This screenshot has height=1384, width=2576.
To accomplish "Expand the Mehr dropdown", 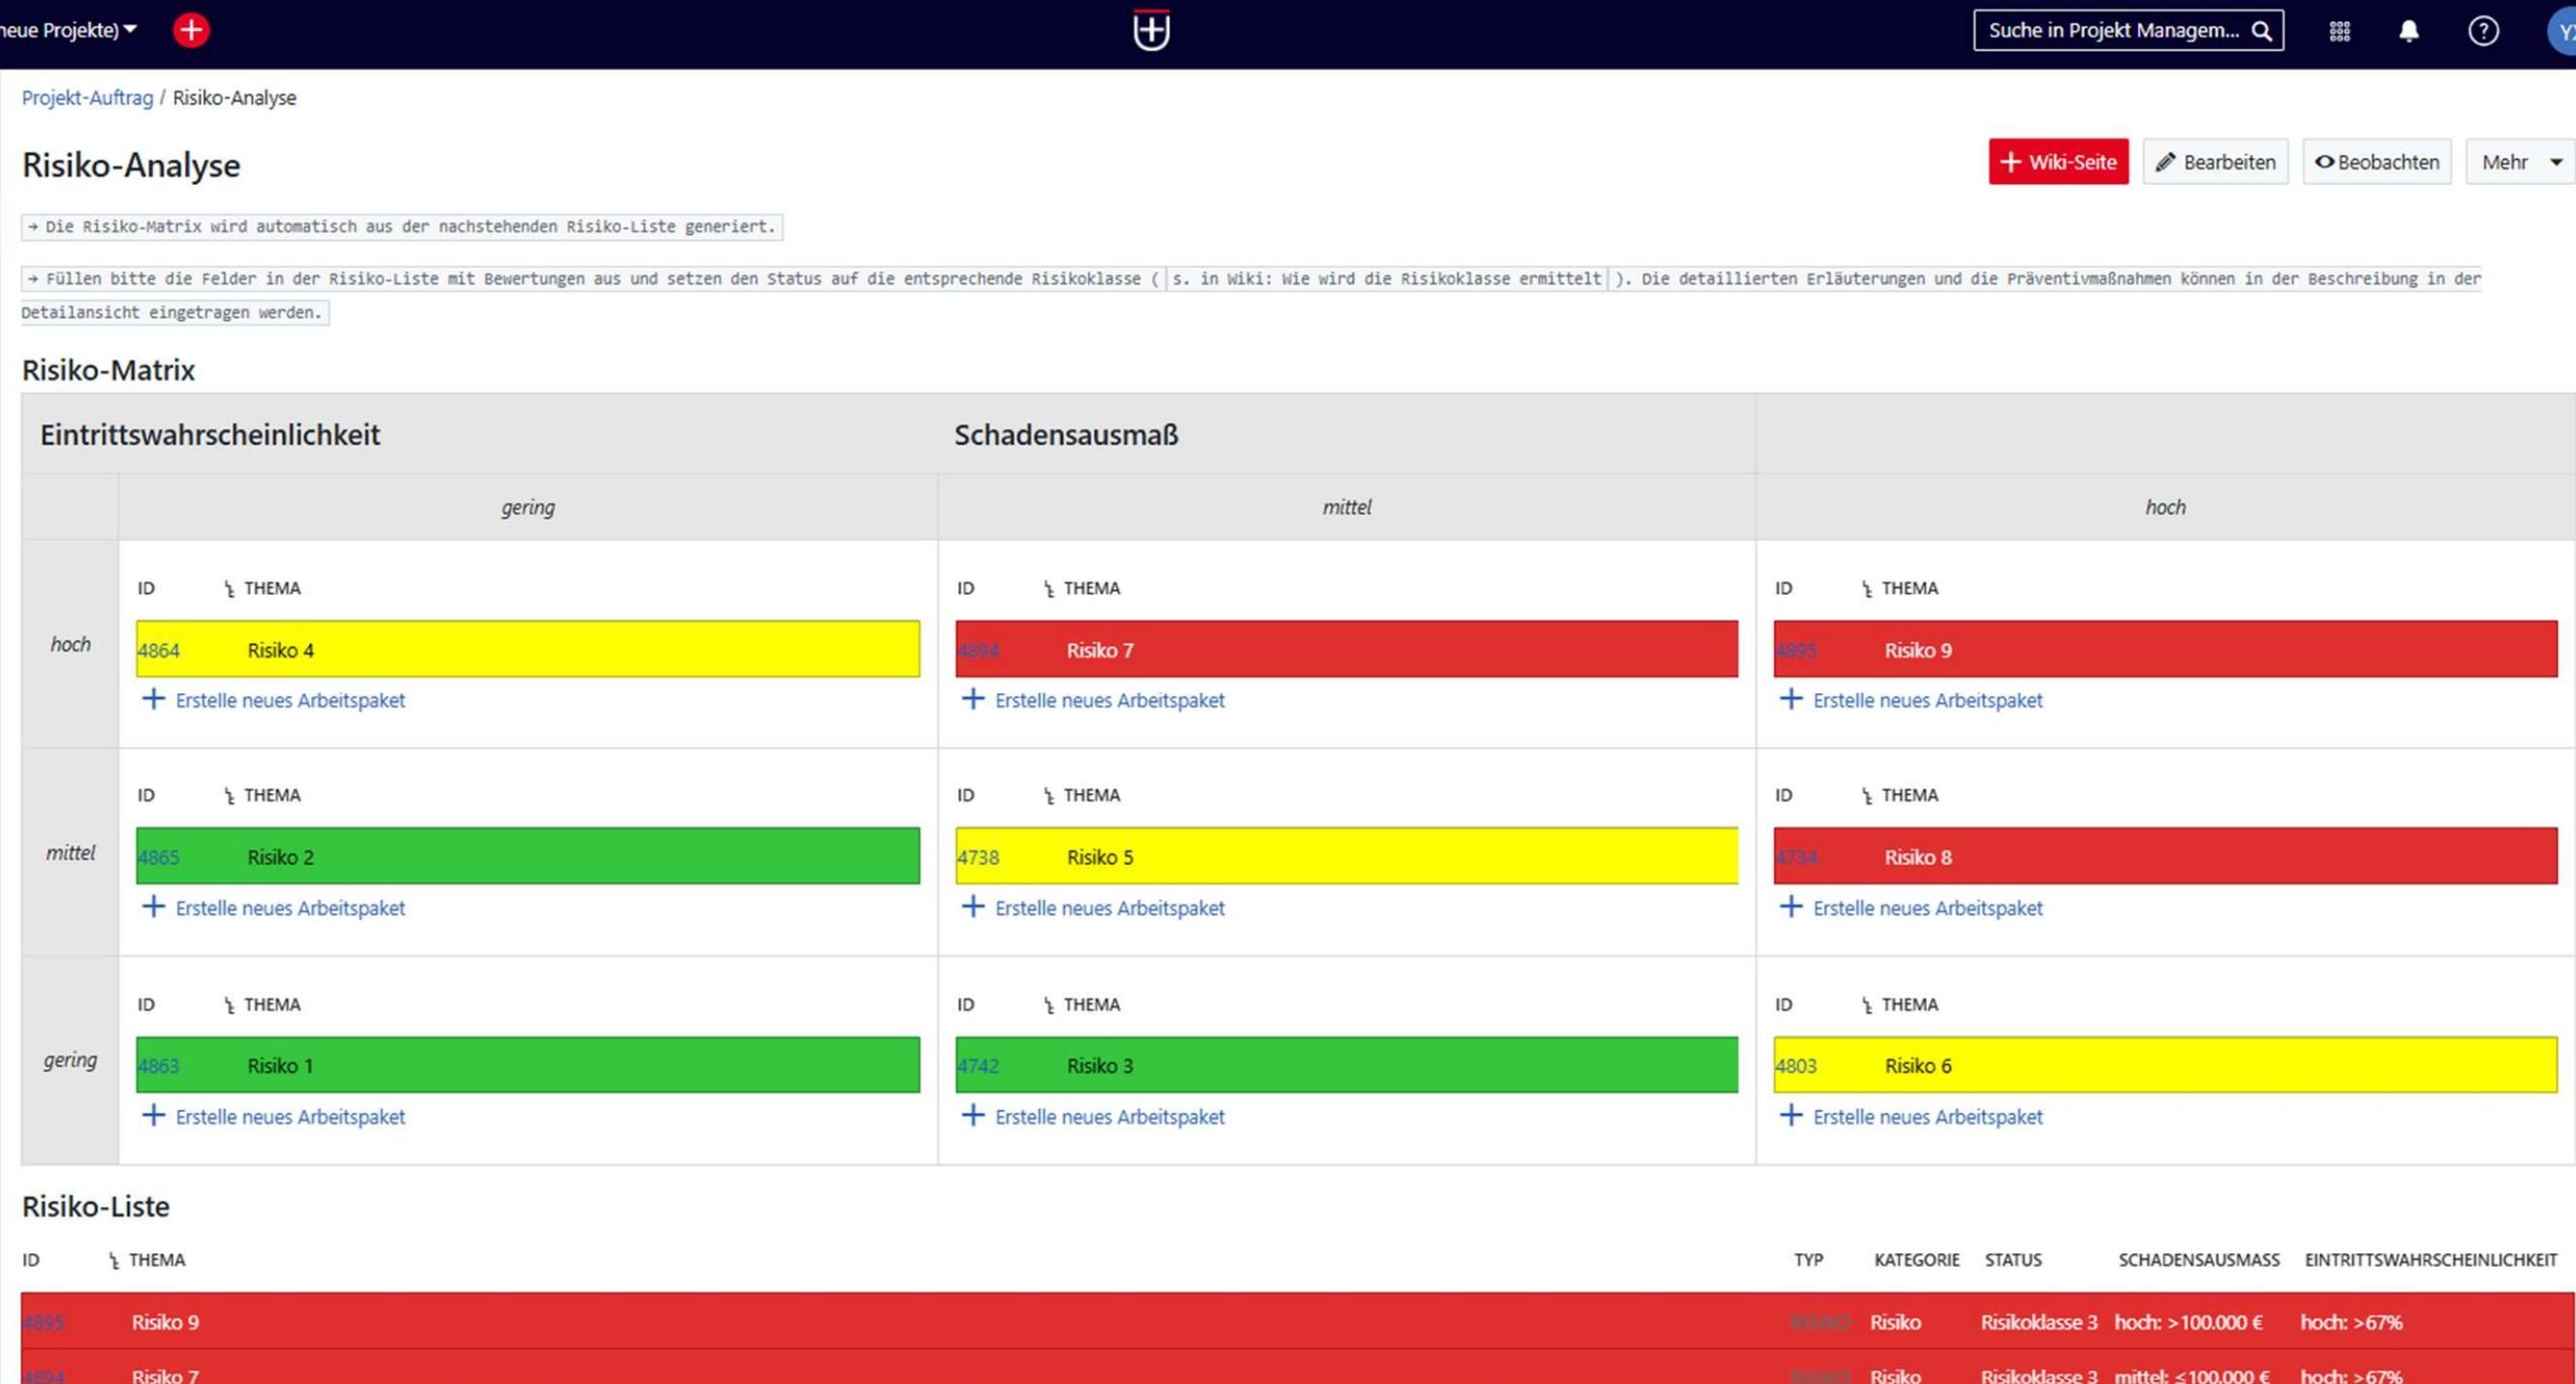I will click(2520, 162).
